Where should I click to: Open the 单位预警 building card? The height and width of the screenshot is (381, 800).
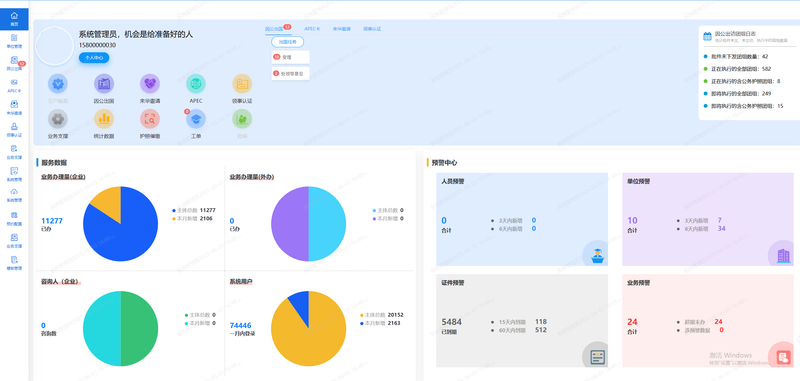(708, 219)
